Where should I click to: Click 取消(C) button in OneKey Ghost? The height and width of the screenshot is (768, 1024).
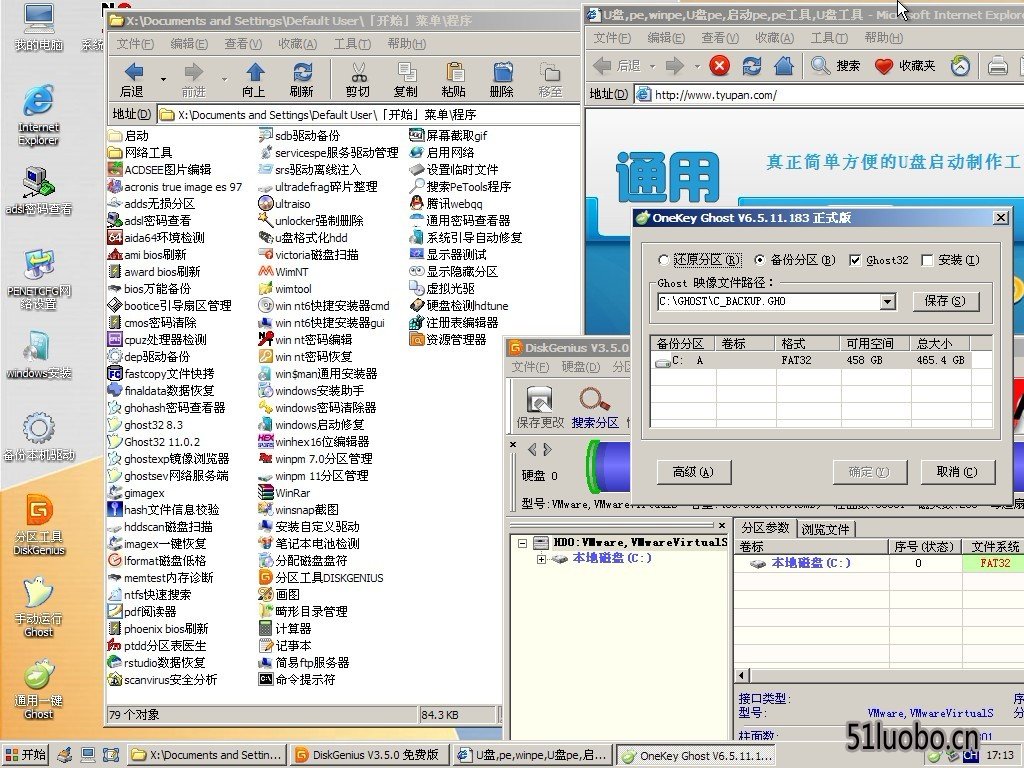[x=957, y=472]
